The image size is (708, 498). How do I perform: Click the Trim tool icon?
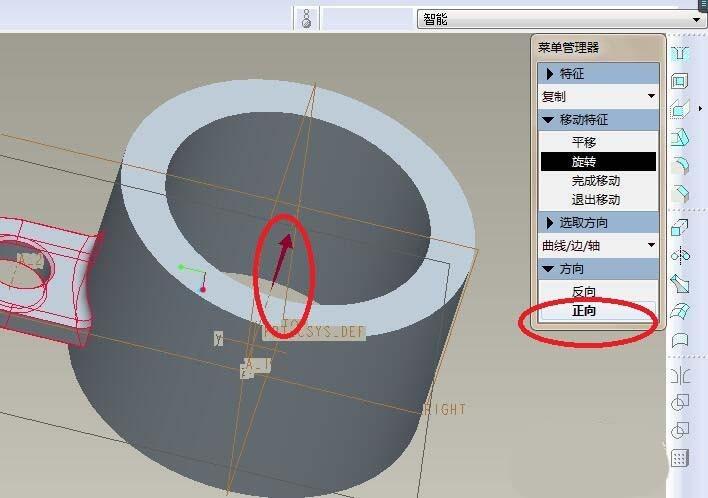[x=680, y=430]
